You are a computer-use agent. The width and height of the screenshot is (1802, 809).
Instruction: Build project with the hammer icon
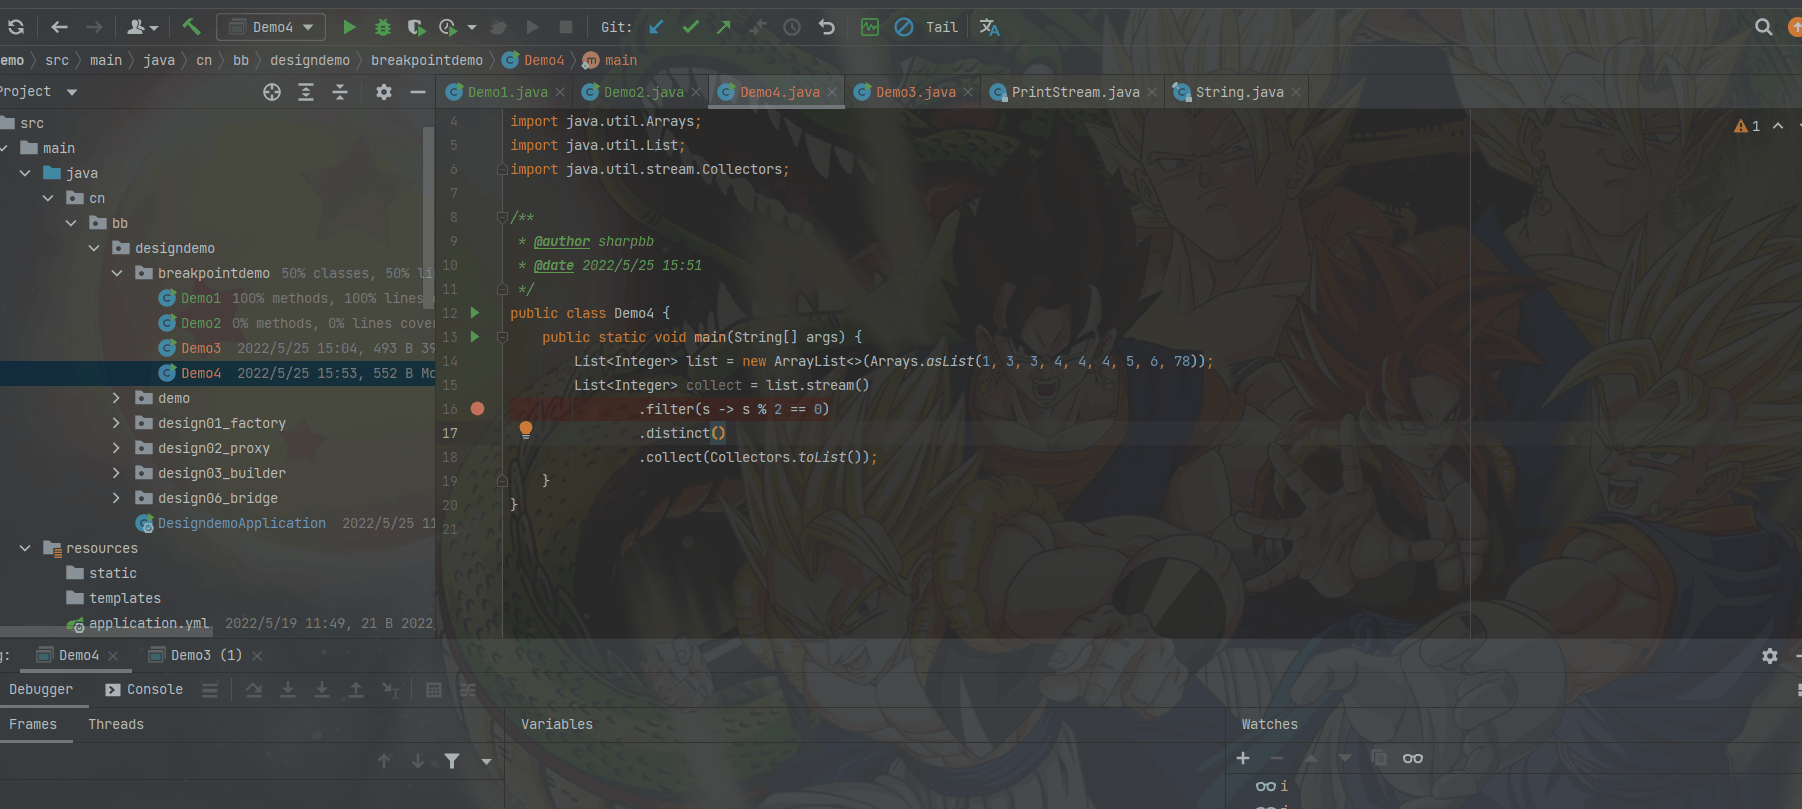tap(191, 27)
